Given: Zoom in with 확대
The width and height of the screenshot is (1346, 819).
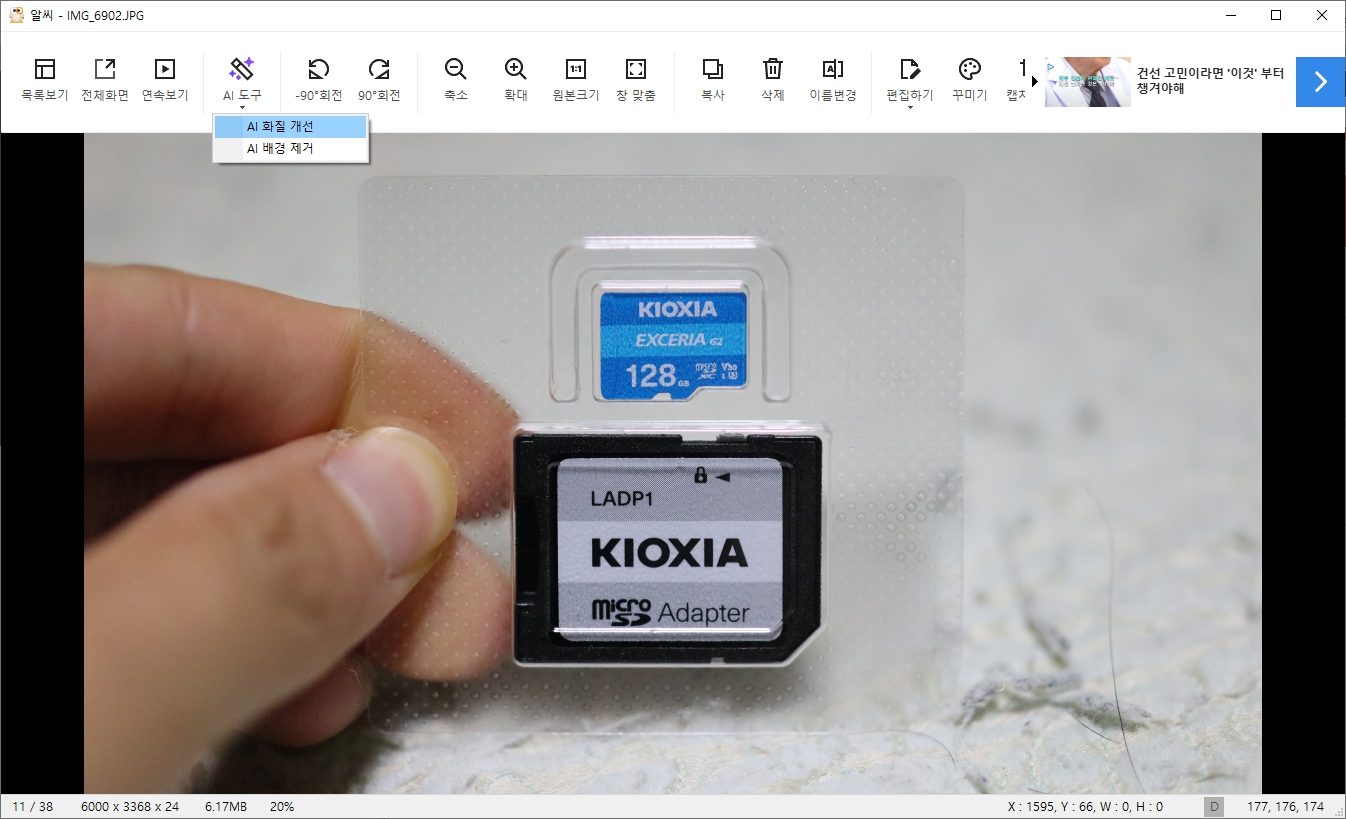Looking at the screenshot, I should [516, 80].
